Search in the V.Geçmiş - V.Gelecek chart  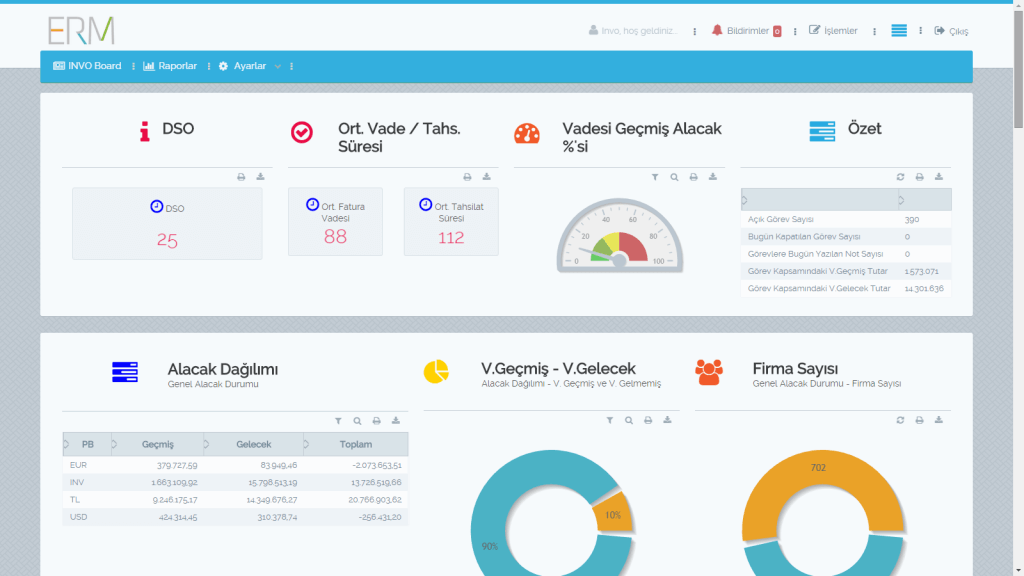click(x=629, y=421)
